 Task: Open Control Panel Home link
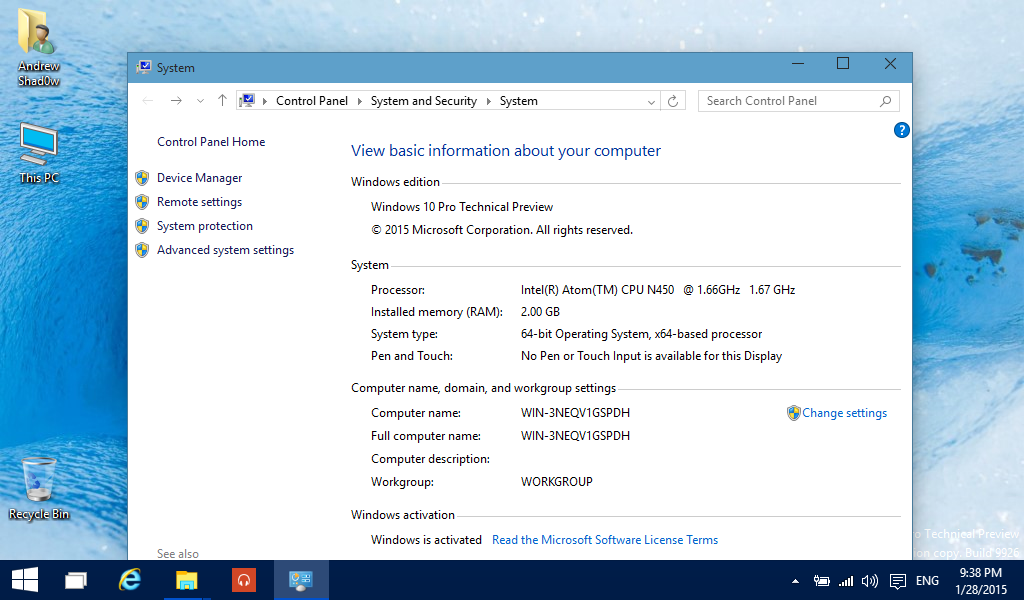click(211, 142)
